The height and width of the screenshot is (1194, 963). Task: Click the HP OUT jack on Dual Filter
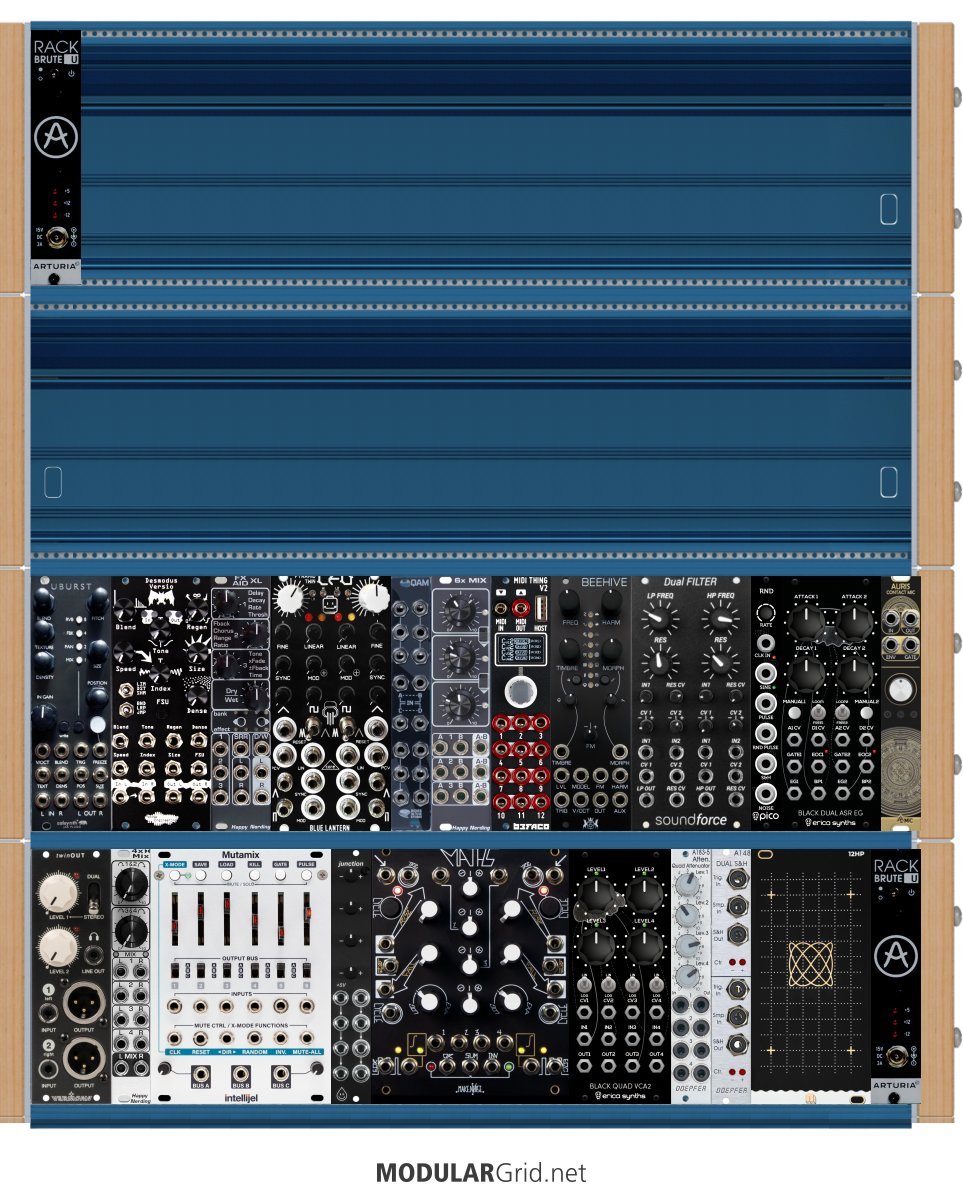(705, 800)
